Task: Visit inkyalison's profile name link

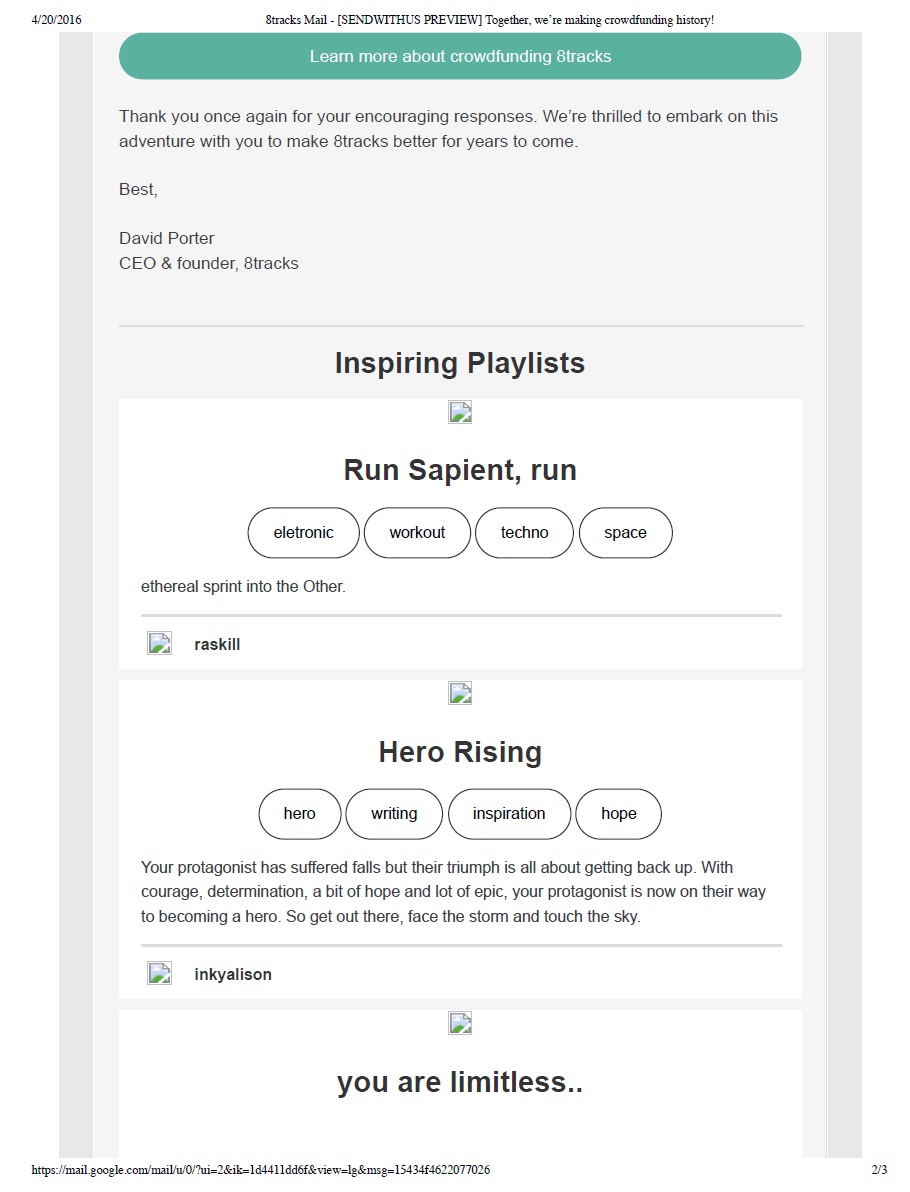Action: (233, 974)
